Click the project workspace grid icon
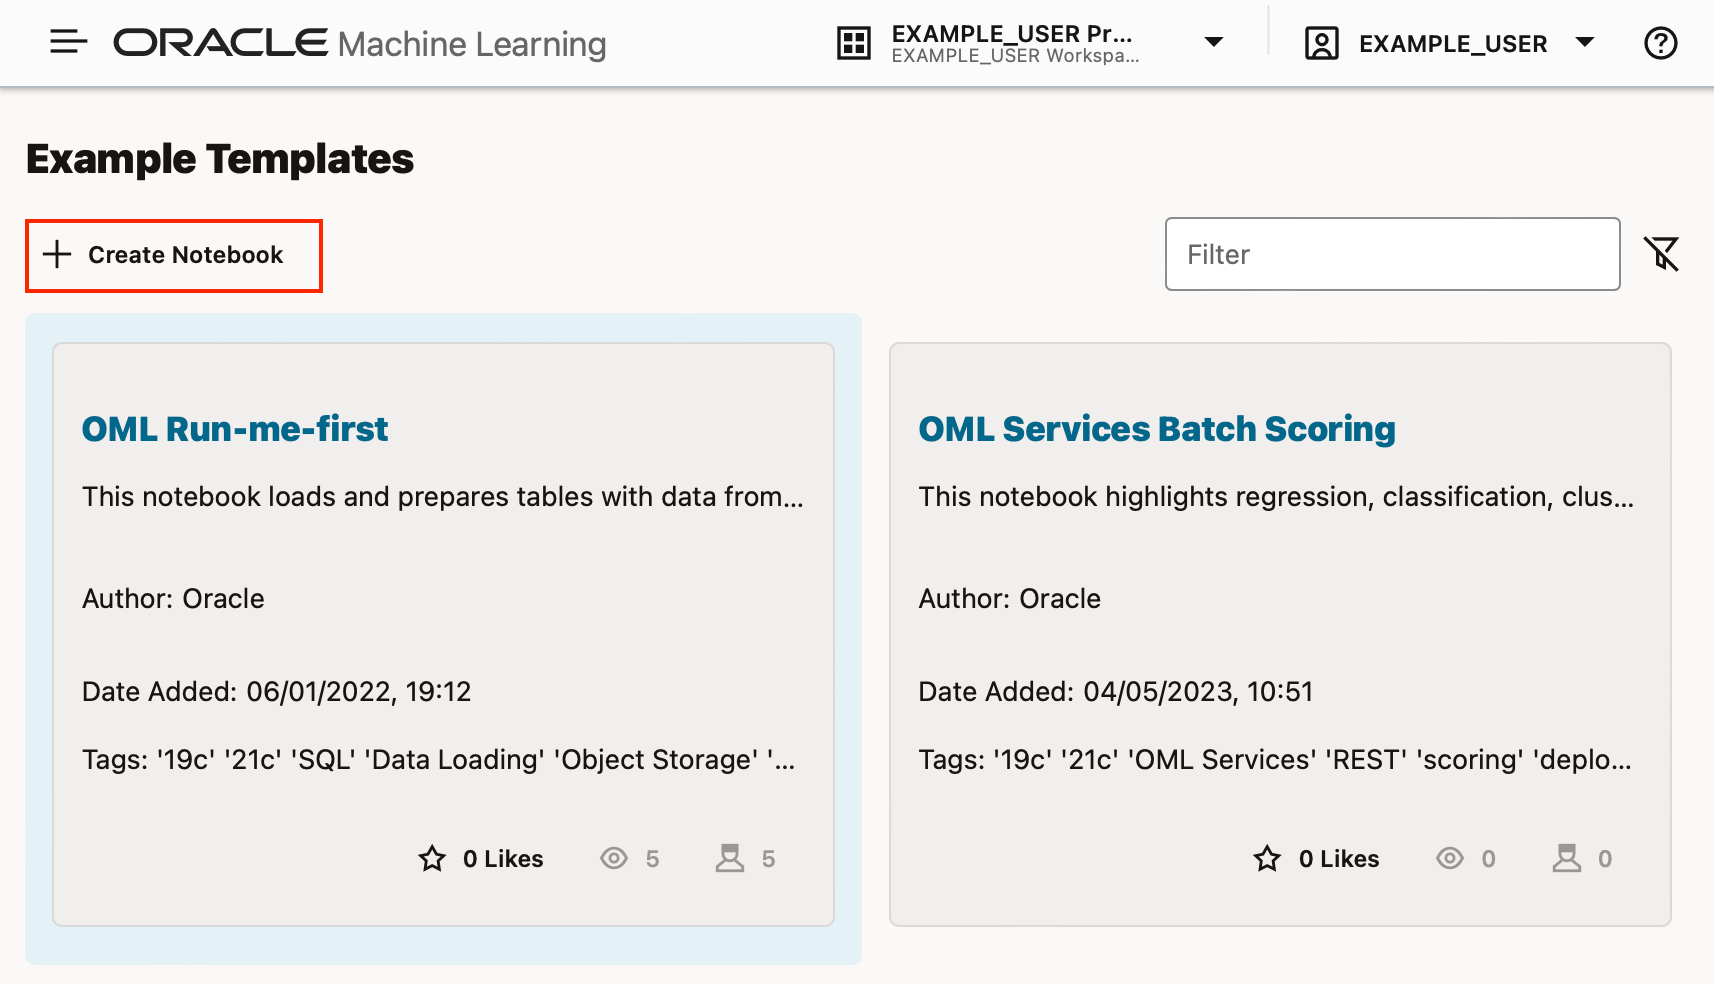The image size is (1714, 984). 854,43
